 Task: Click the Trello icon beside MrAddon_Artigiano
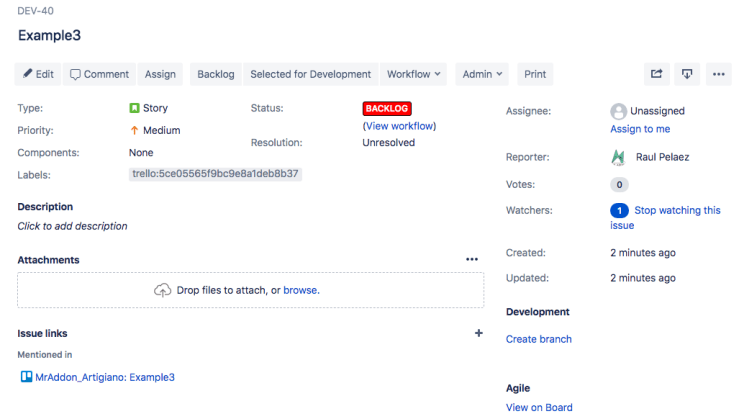[x=26, y=377]
